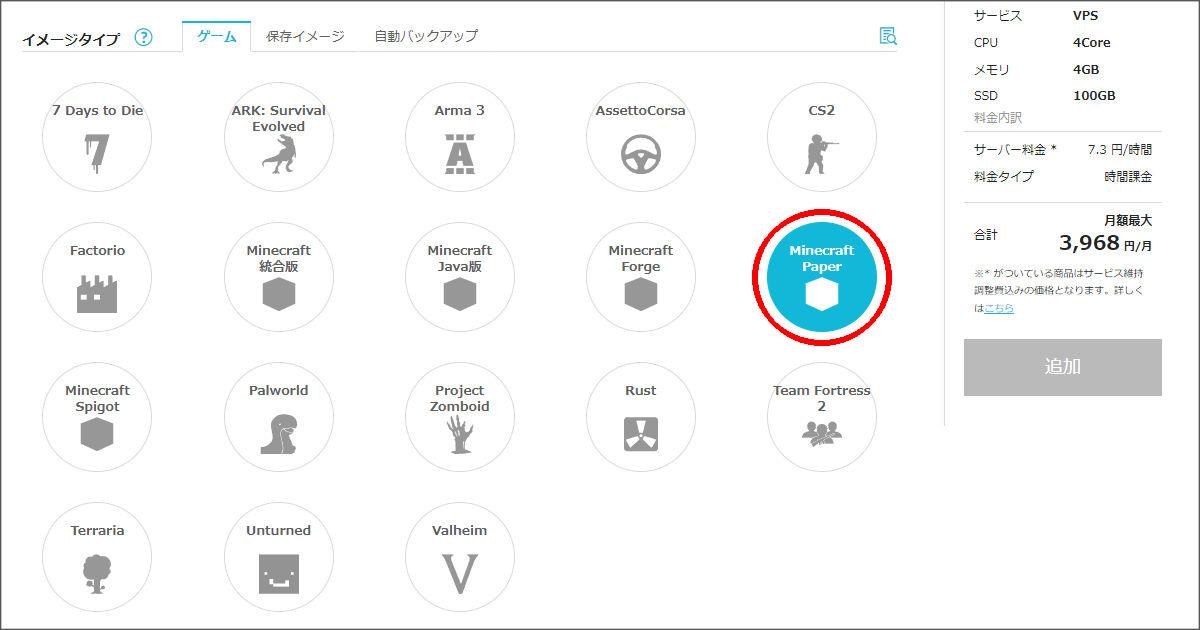Select the Minecraft Forge image
This screenshot has width=1200, height=630.
pos(641,277)
